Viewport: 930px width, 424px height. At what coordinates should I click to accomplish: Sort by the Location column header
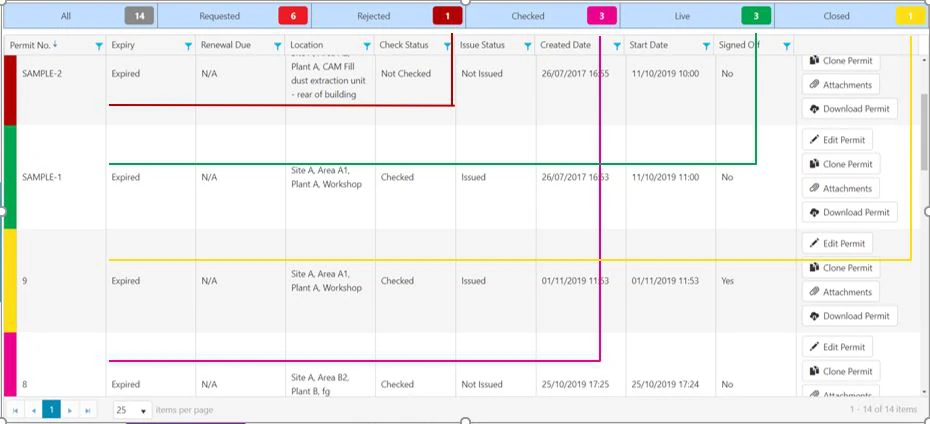307,45
